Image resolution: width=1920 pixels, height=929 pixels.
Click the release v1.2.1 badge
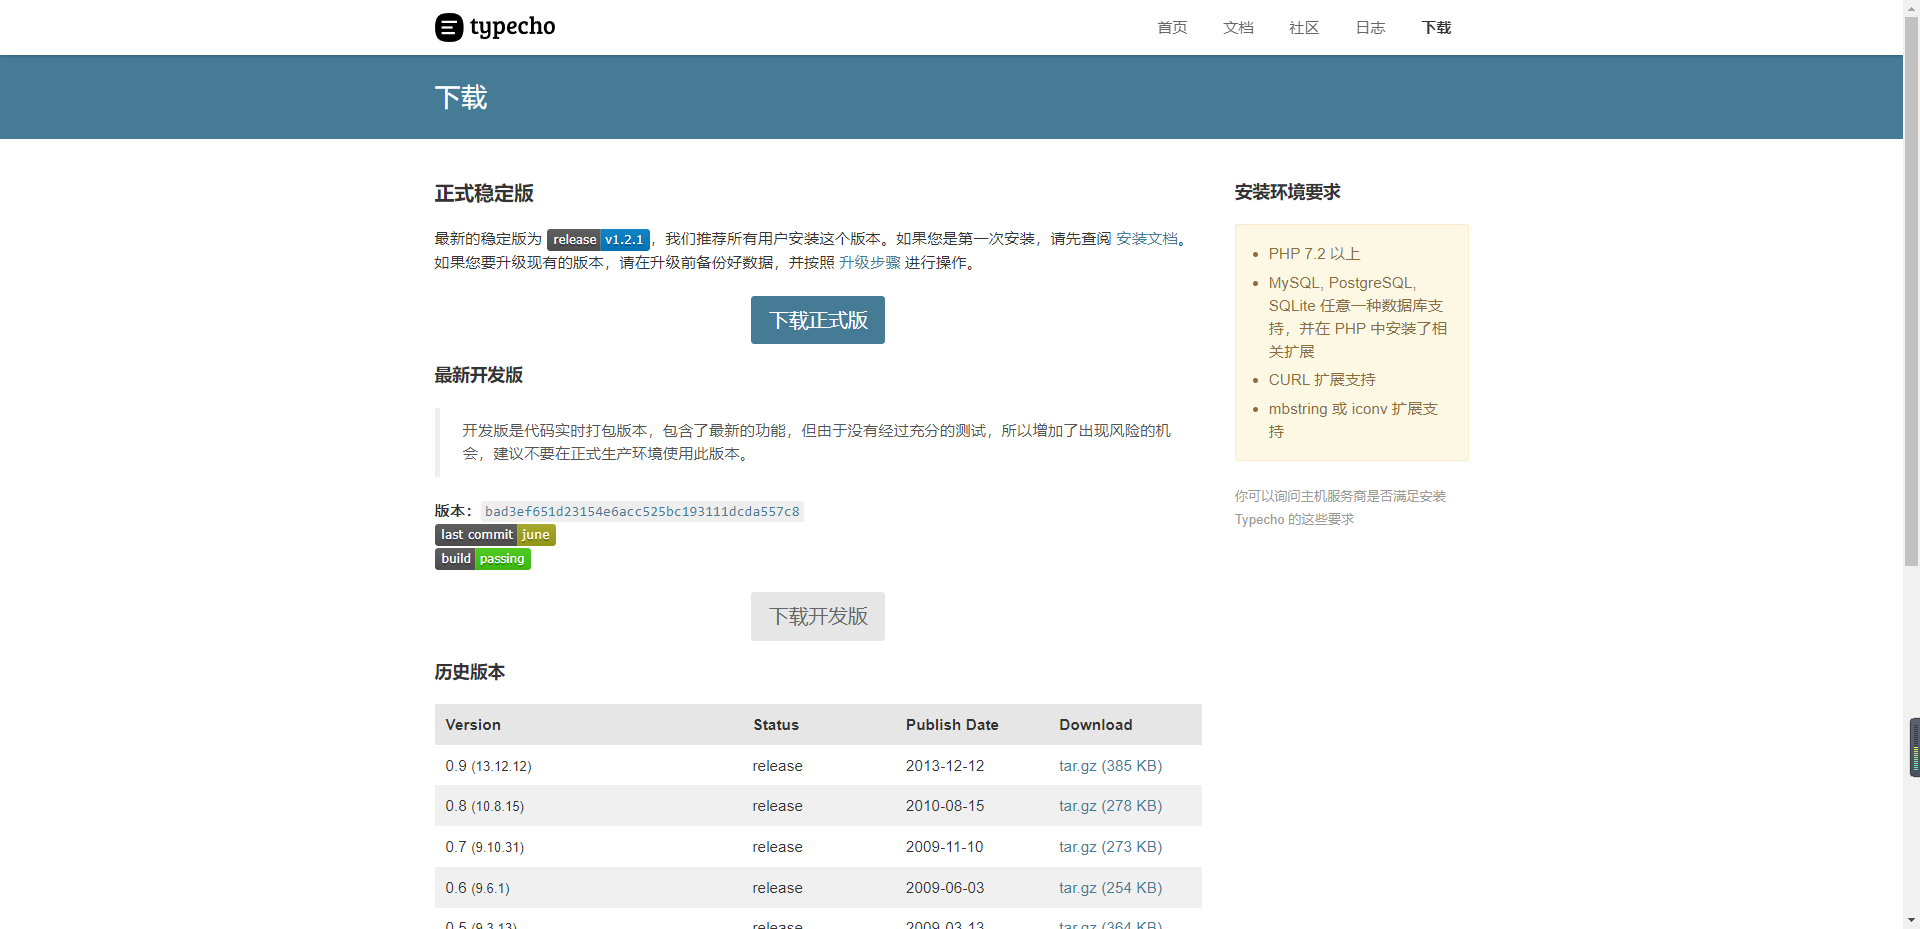tap(598, 240)
